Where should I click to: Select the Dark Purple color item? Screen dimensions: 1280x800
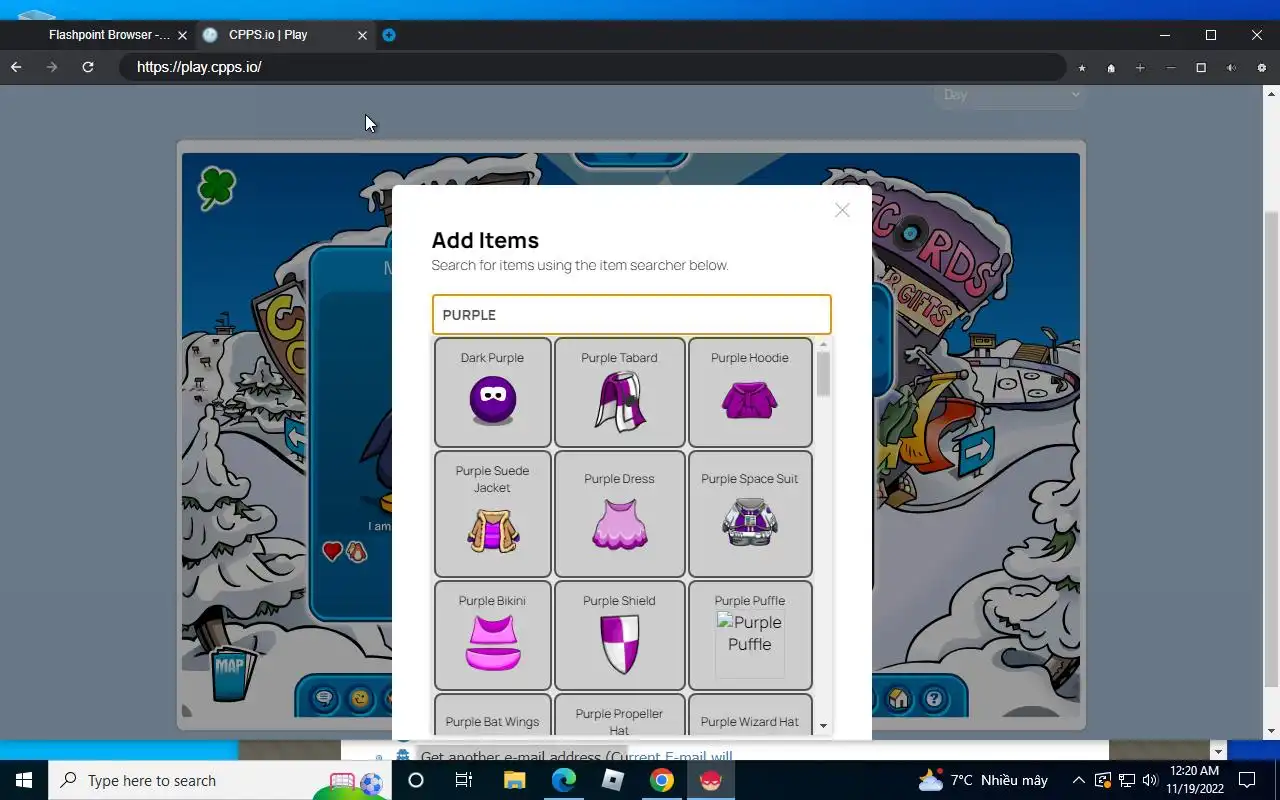pos(492,392)
